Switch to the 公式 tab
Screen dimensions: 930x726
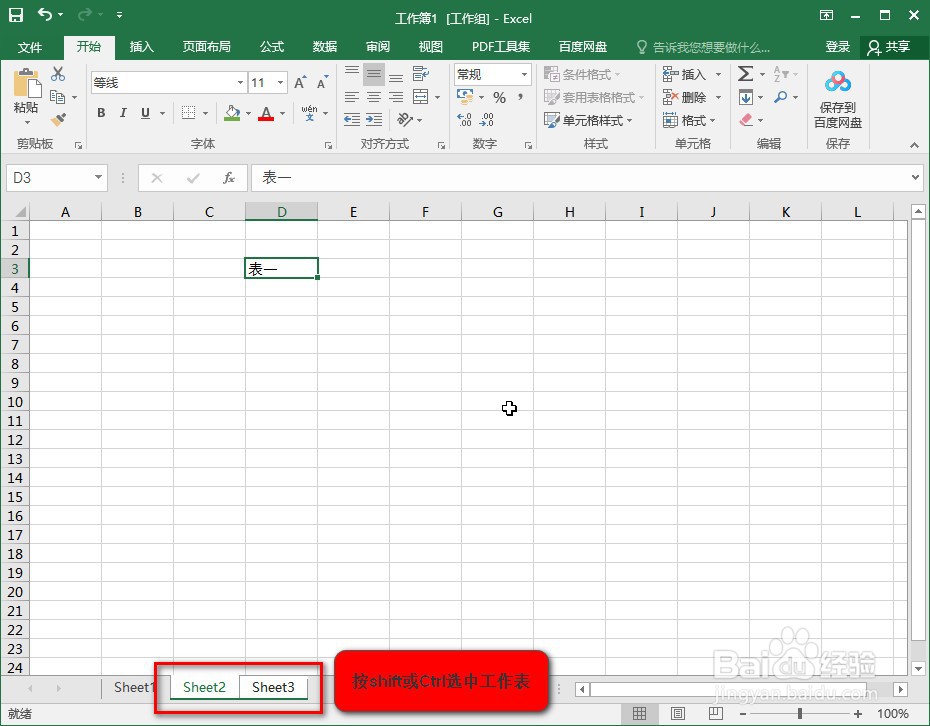[x=272, y=47]
